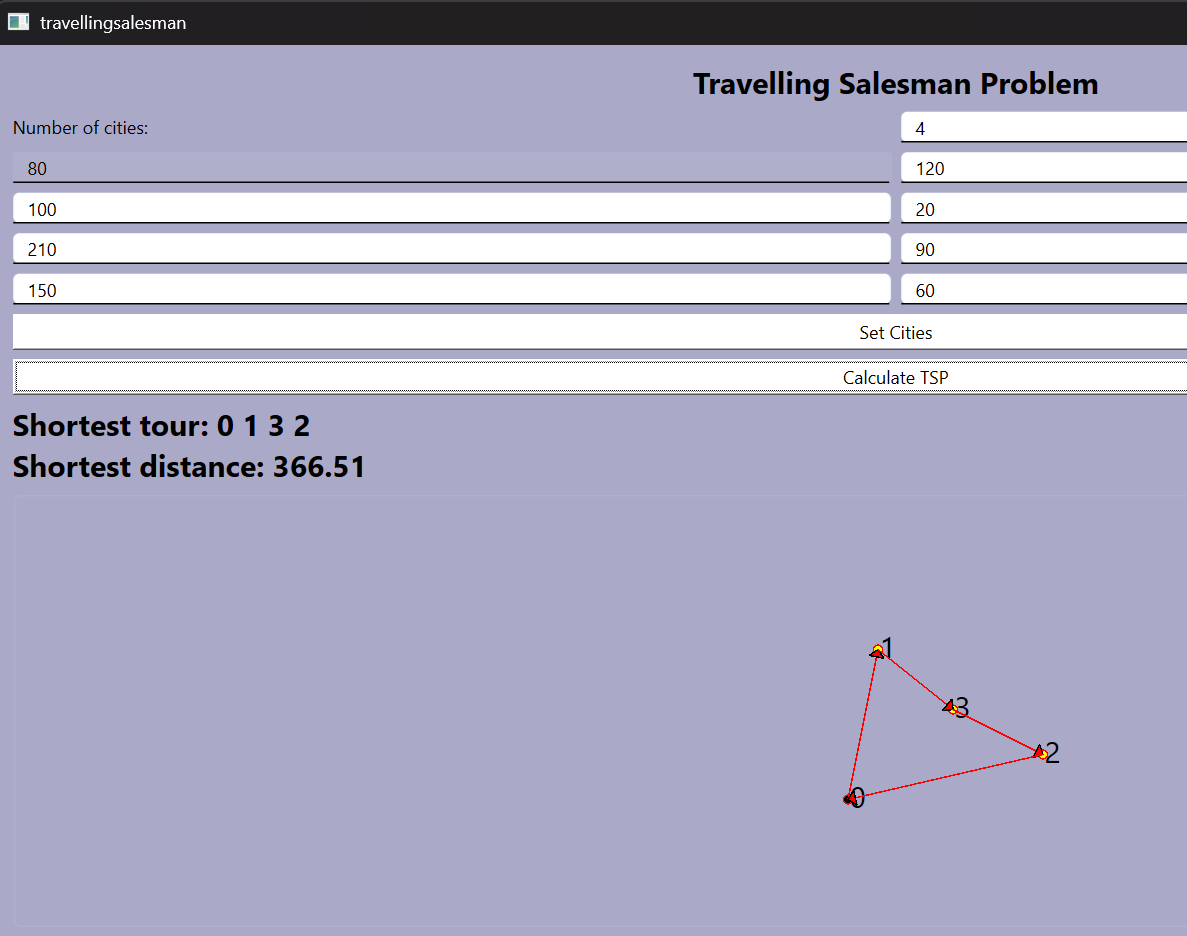Click city node 1 on the graph

(x=877, y=651)
